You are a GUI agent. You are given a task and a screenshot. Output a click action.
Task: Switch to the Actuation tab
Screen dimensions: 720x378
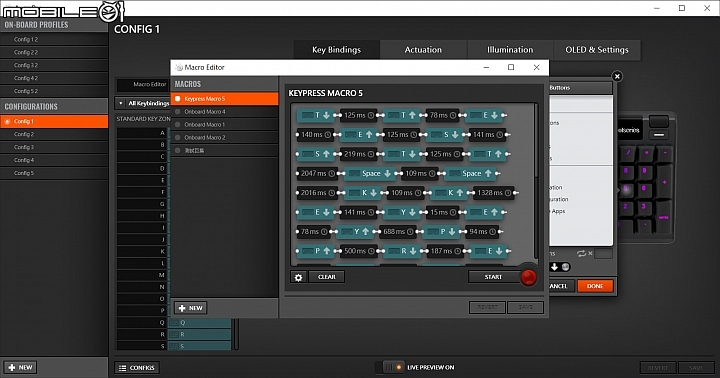pos(423,50)
